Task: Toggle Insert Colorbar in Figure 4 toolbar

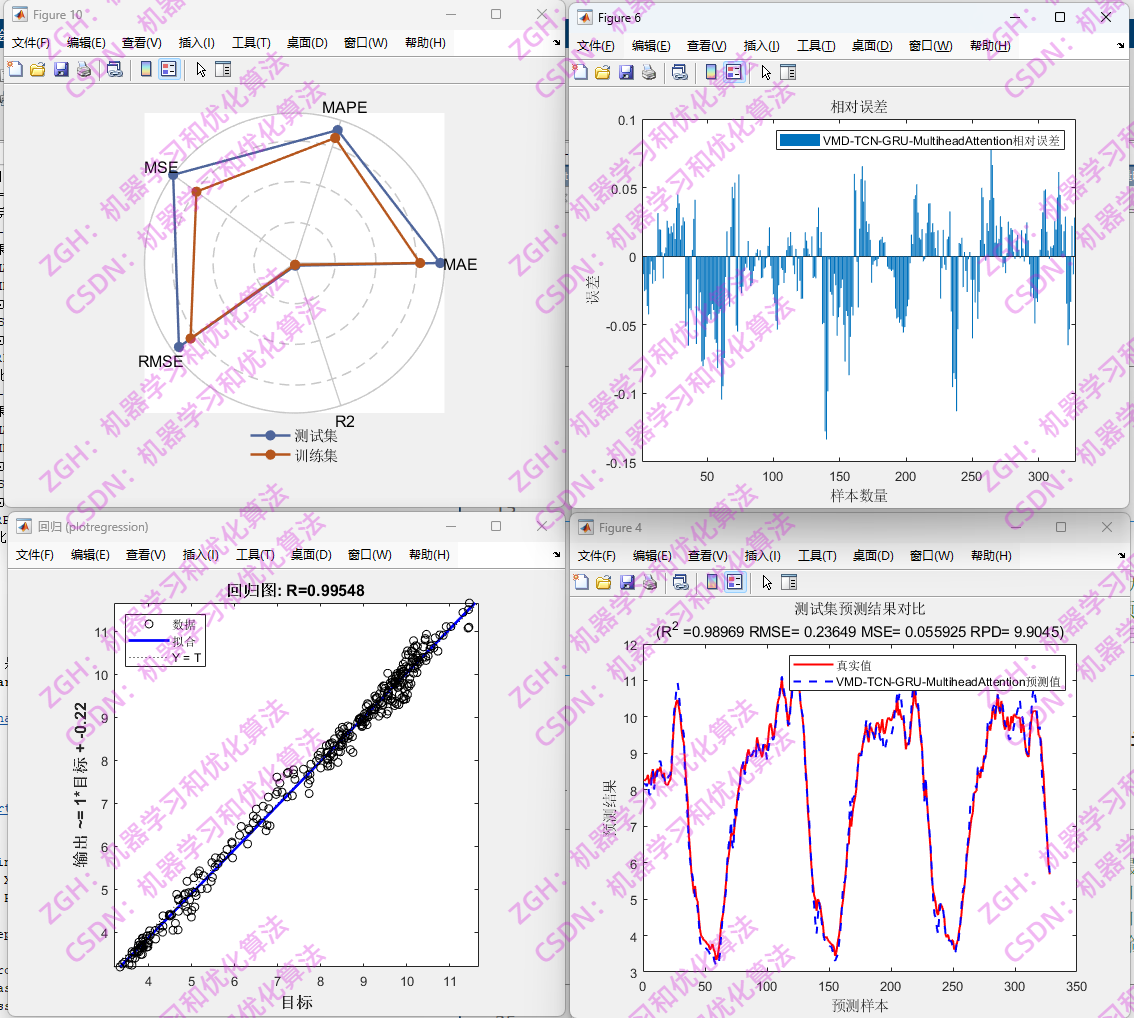Action: 712,582
